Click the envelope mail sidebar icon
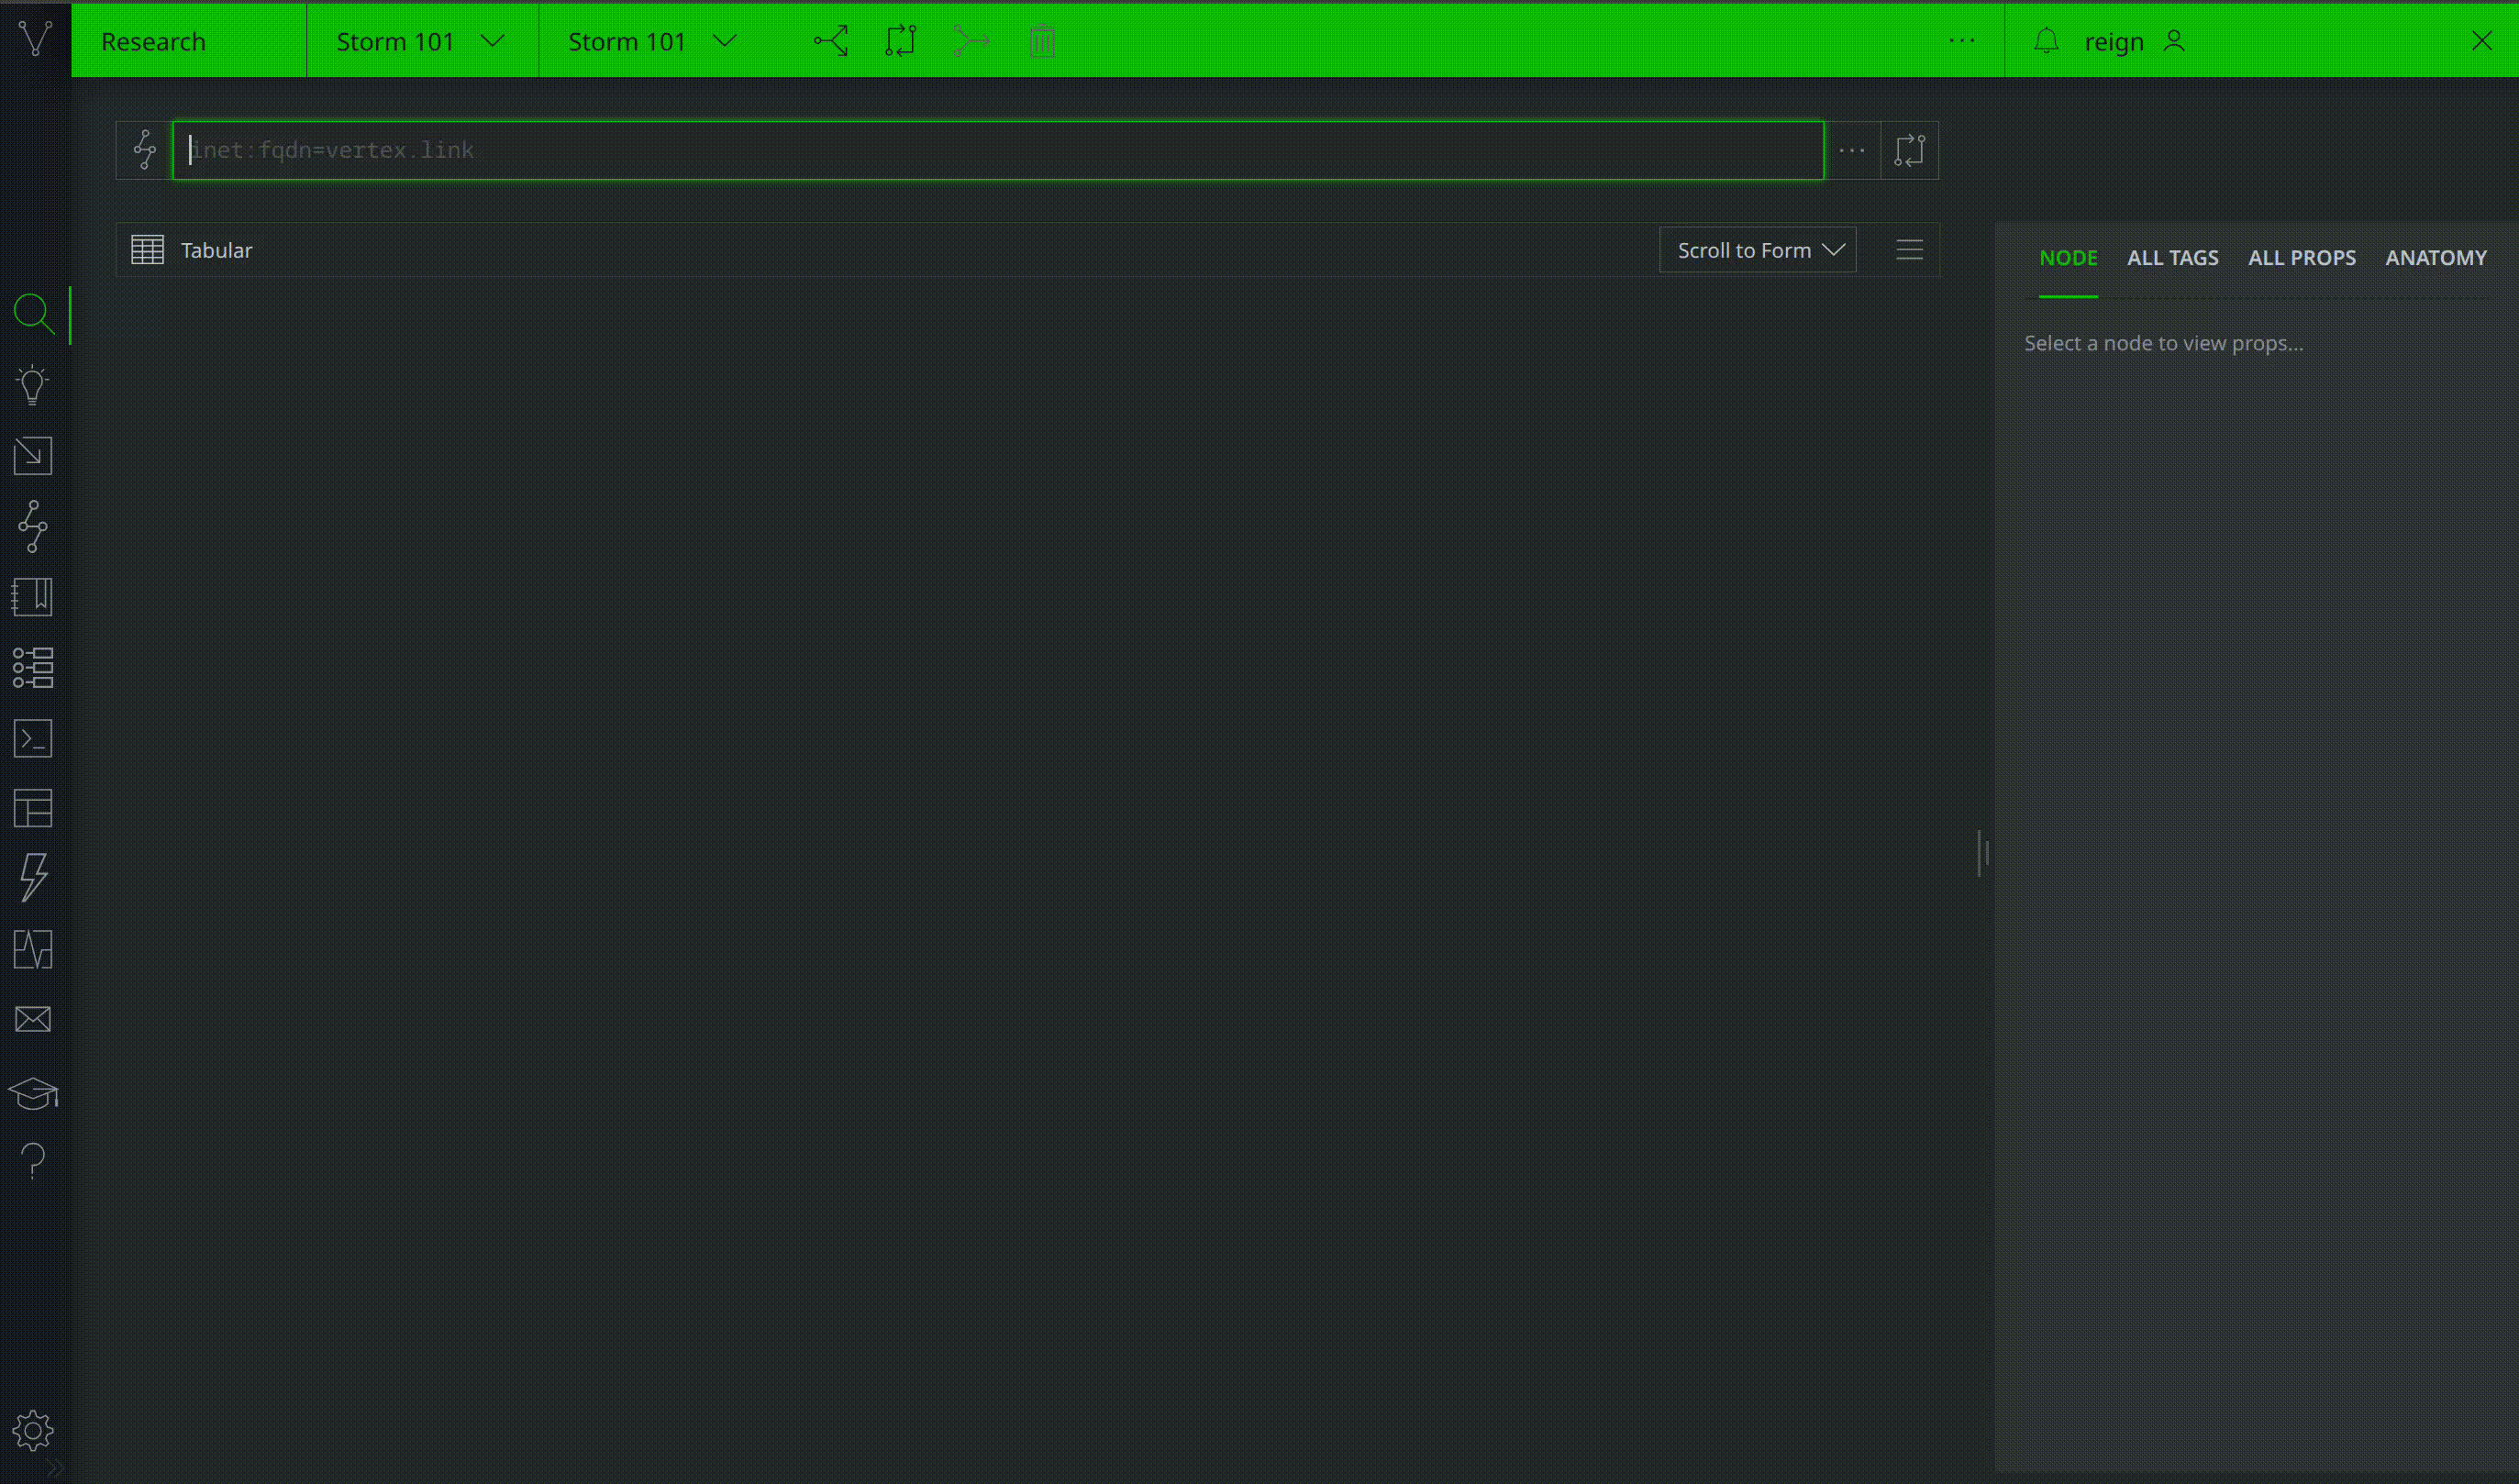The image size is (2519, 1484). 32,1019
